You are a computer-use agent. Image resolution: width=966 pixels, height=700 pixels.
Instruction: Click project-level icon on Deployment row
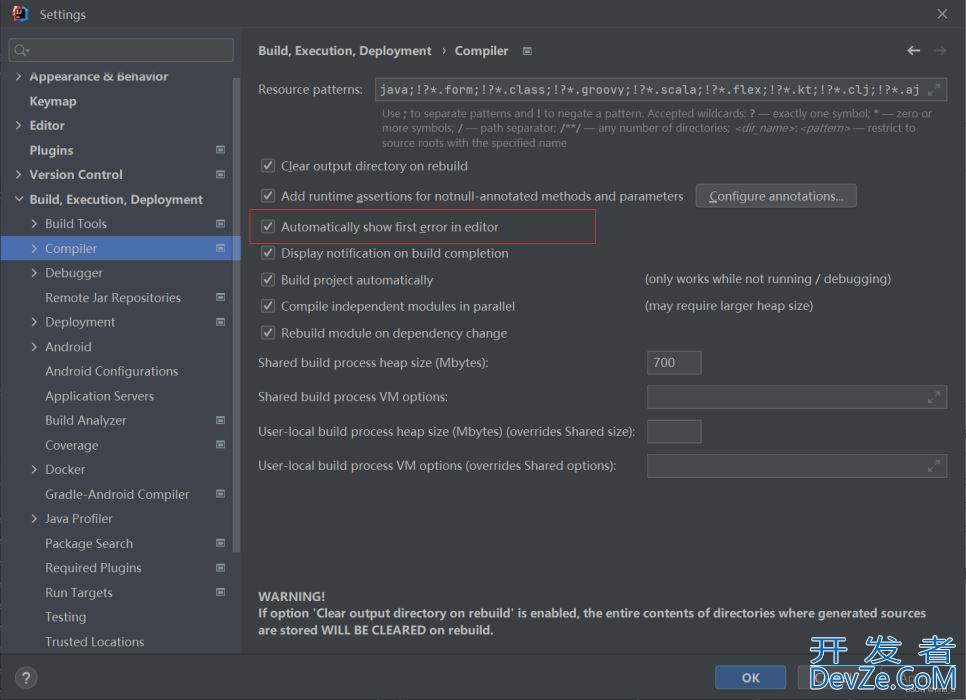[221, 322]
